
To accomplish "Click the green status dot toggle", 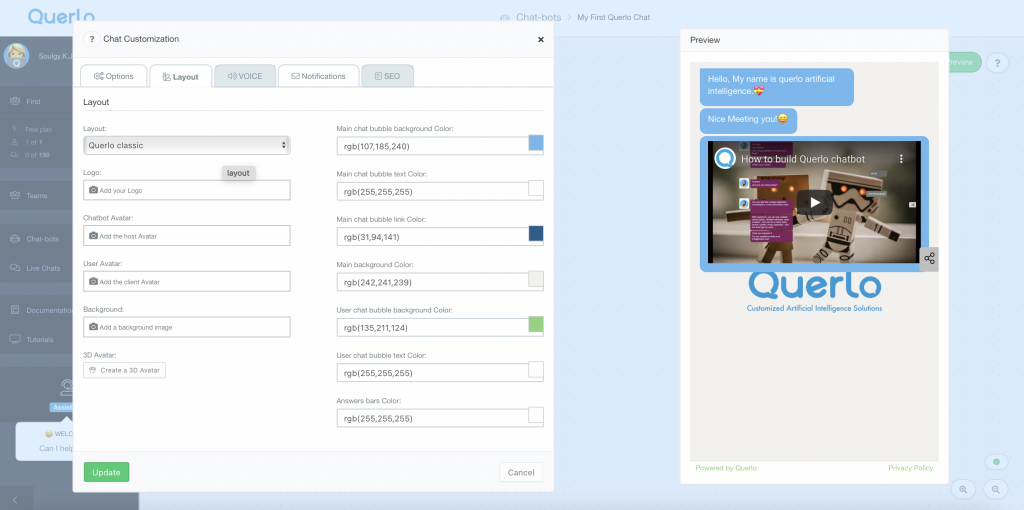I will [996, 462].
